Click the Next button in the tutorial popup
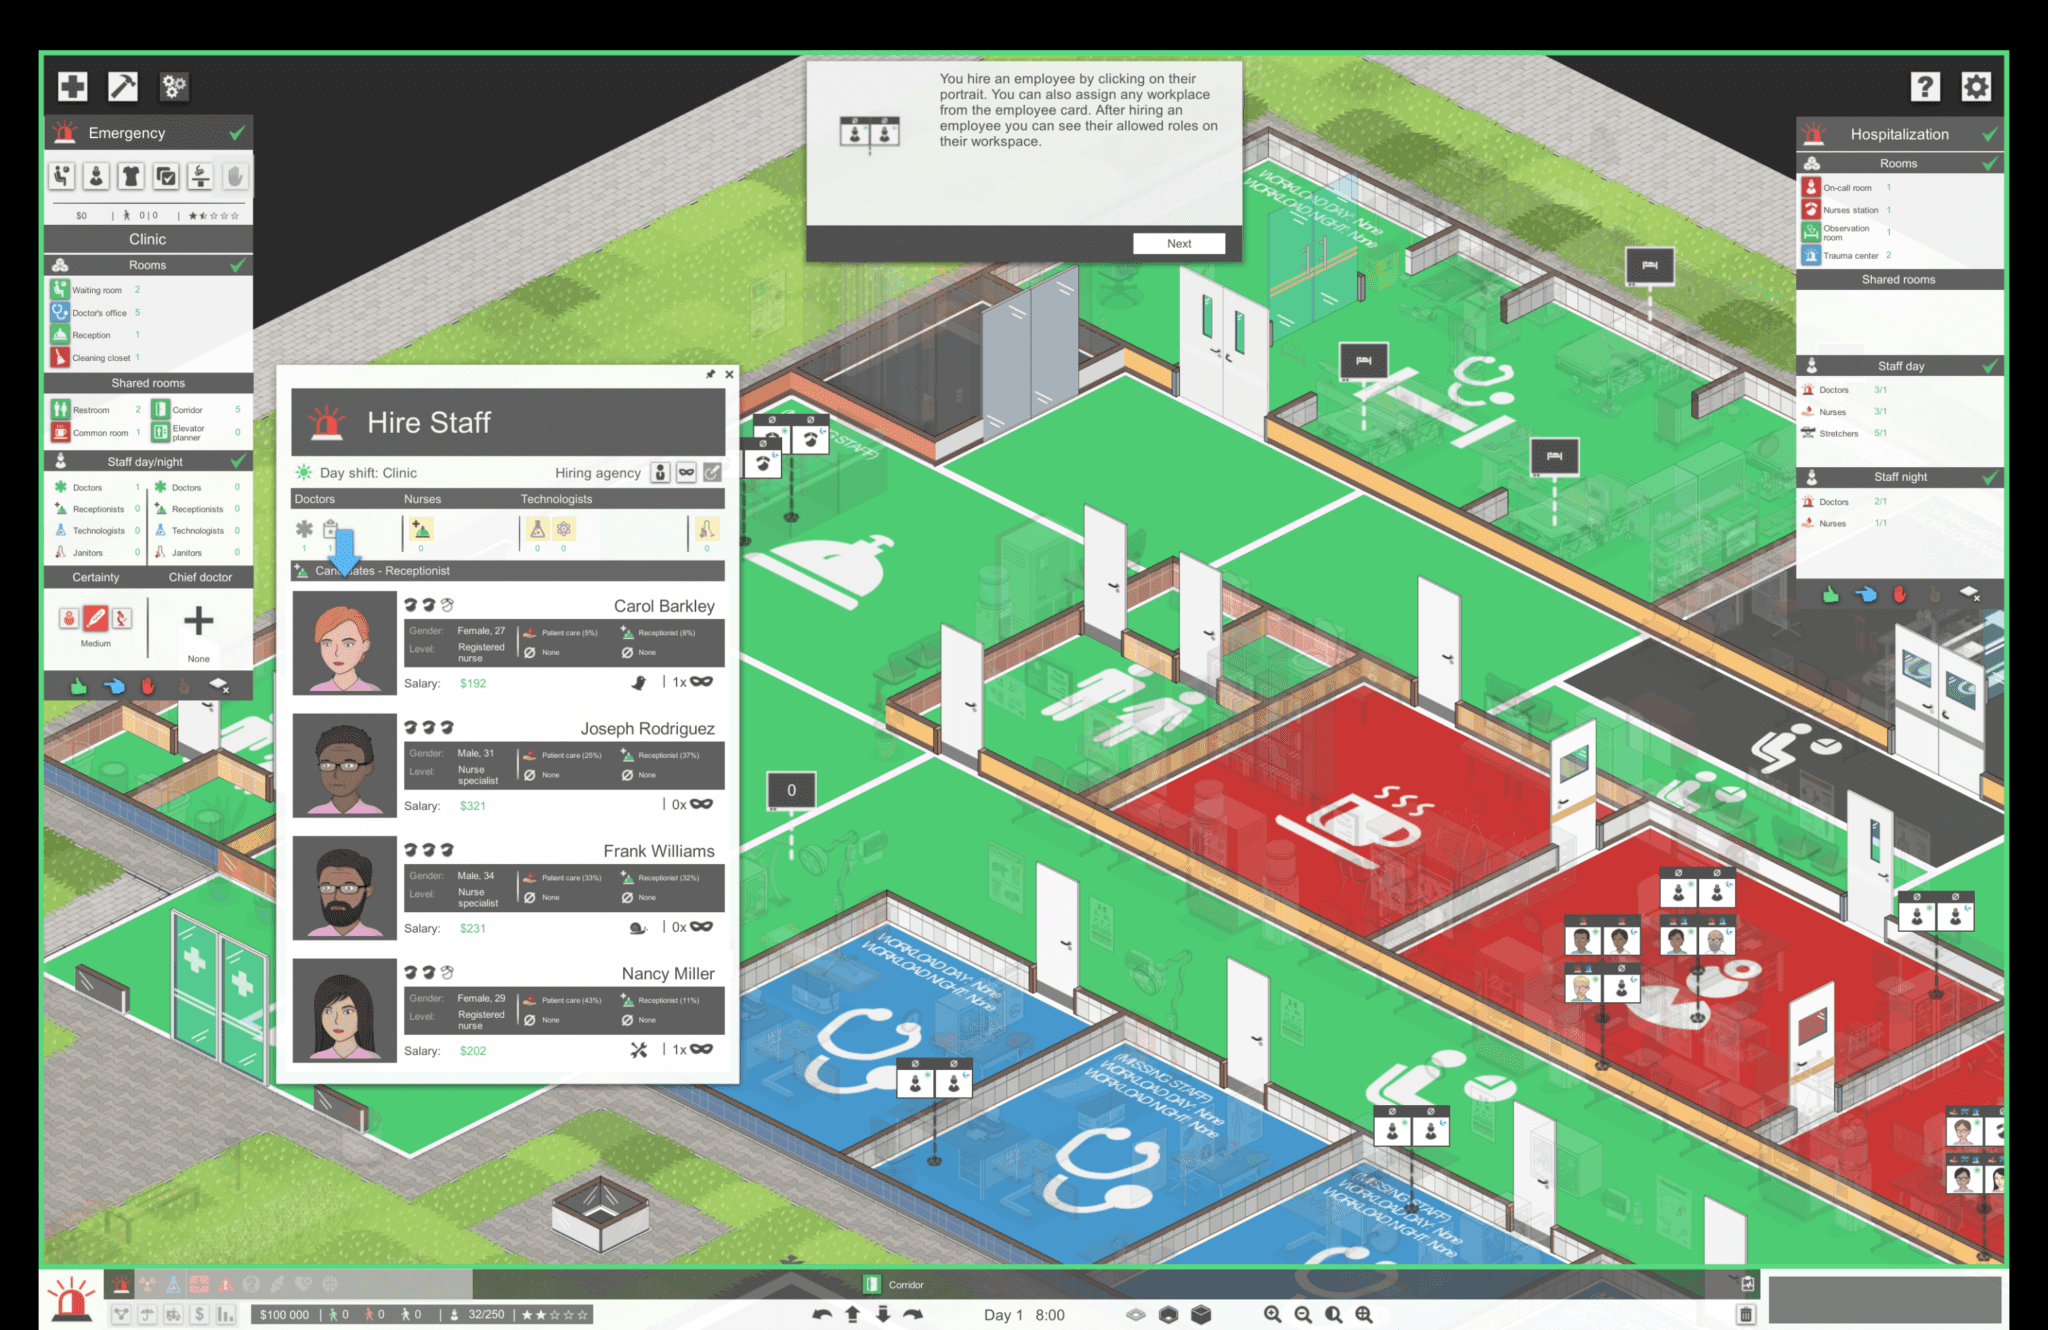2048x1330 pixels. (1178, 243)
